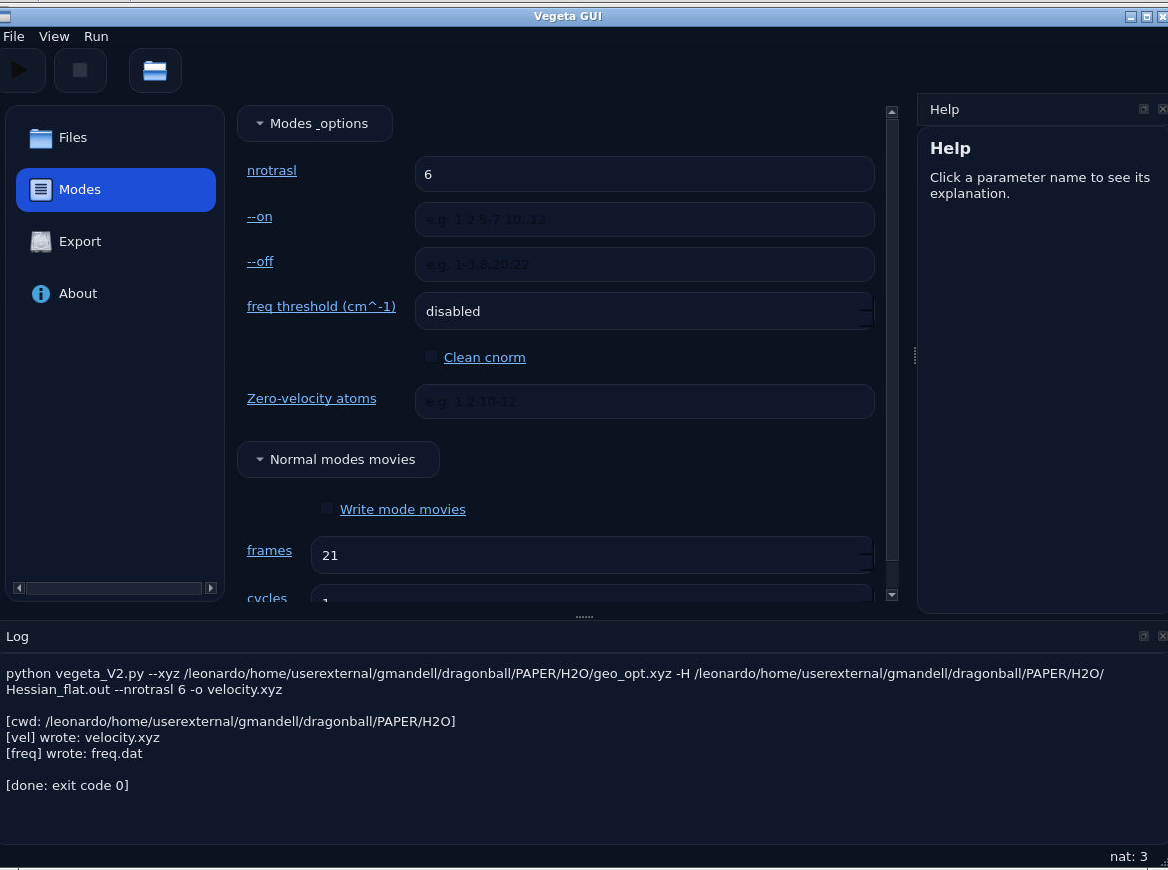Click the Stop square toolbar icon
This screenshot has width=1168, height=870.
tap(80, 71)
